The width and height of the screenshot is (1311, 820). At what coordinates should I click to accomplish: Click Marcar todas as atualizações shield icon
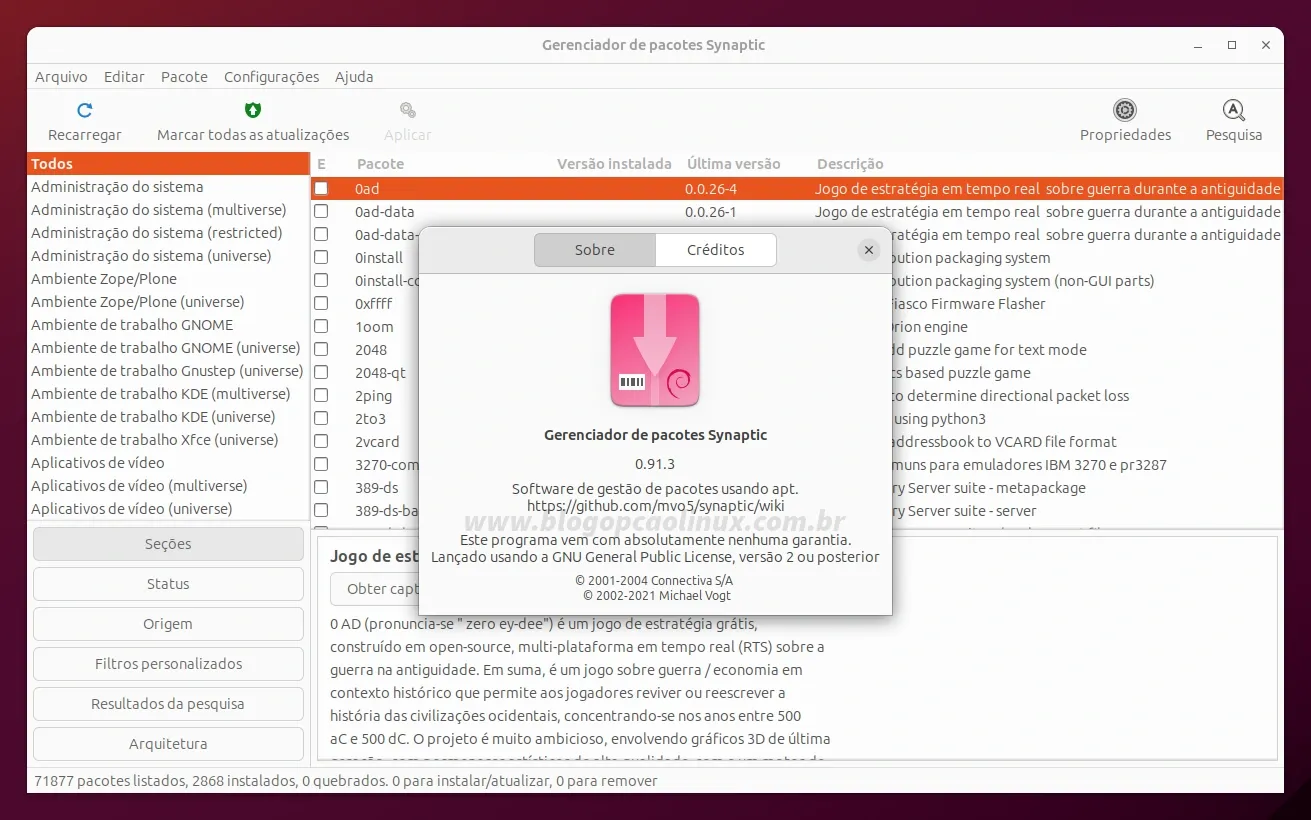[253, 110]
